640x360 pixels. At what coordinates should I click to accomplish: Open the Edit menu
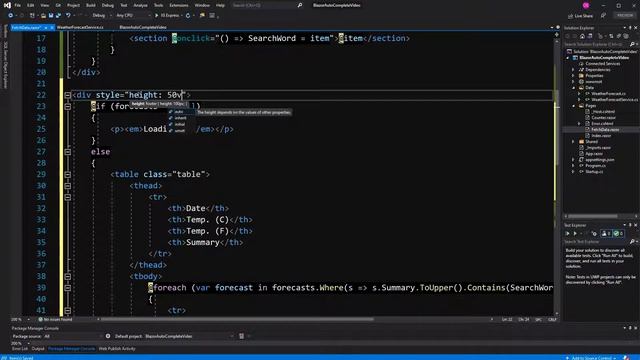pyautogui.click(x=31, y=5)
